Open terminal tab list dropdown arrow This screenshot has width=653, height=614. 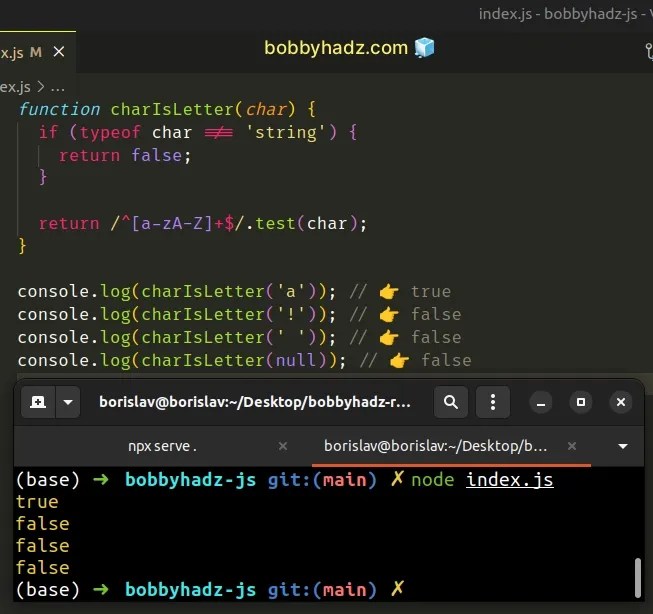[x=623, y=446]
